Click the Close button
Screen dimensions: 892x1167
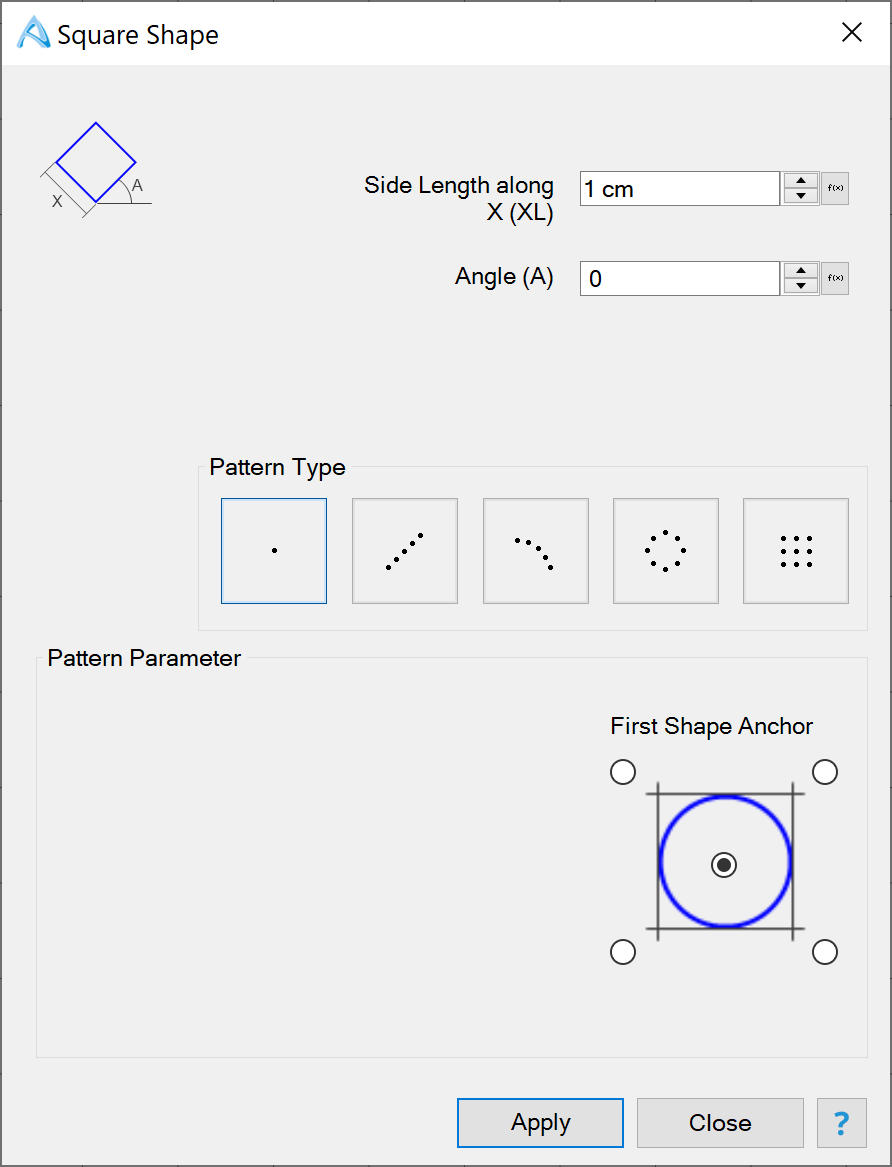[x=720, y=1123]
